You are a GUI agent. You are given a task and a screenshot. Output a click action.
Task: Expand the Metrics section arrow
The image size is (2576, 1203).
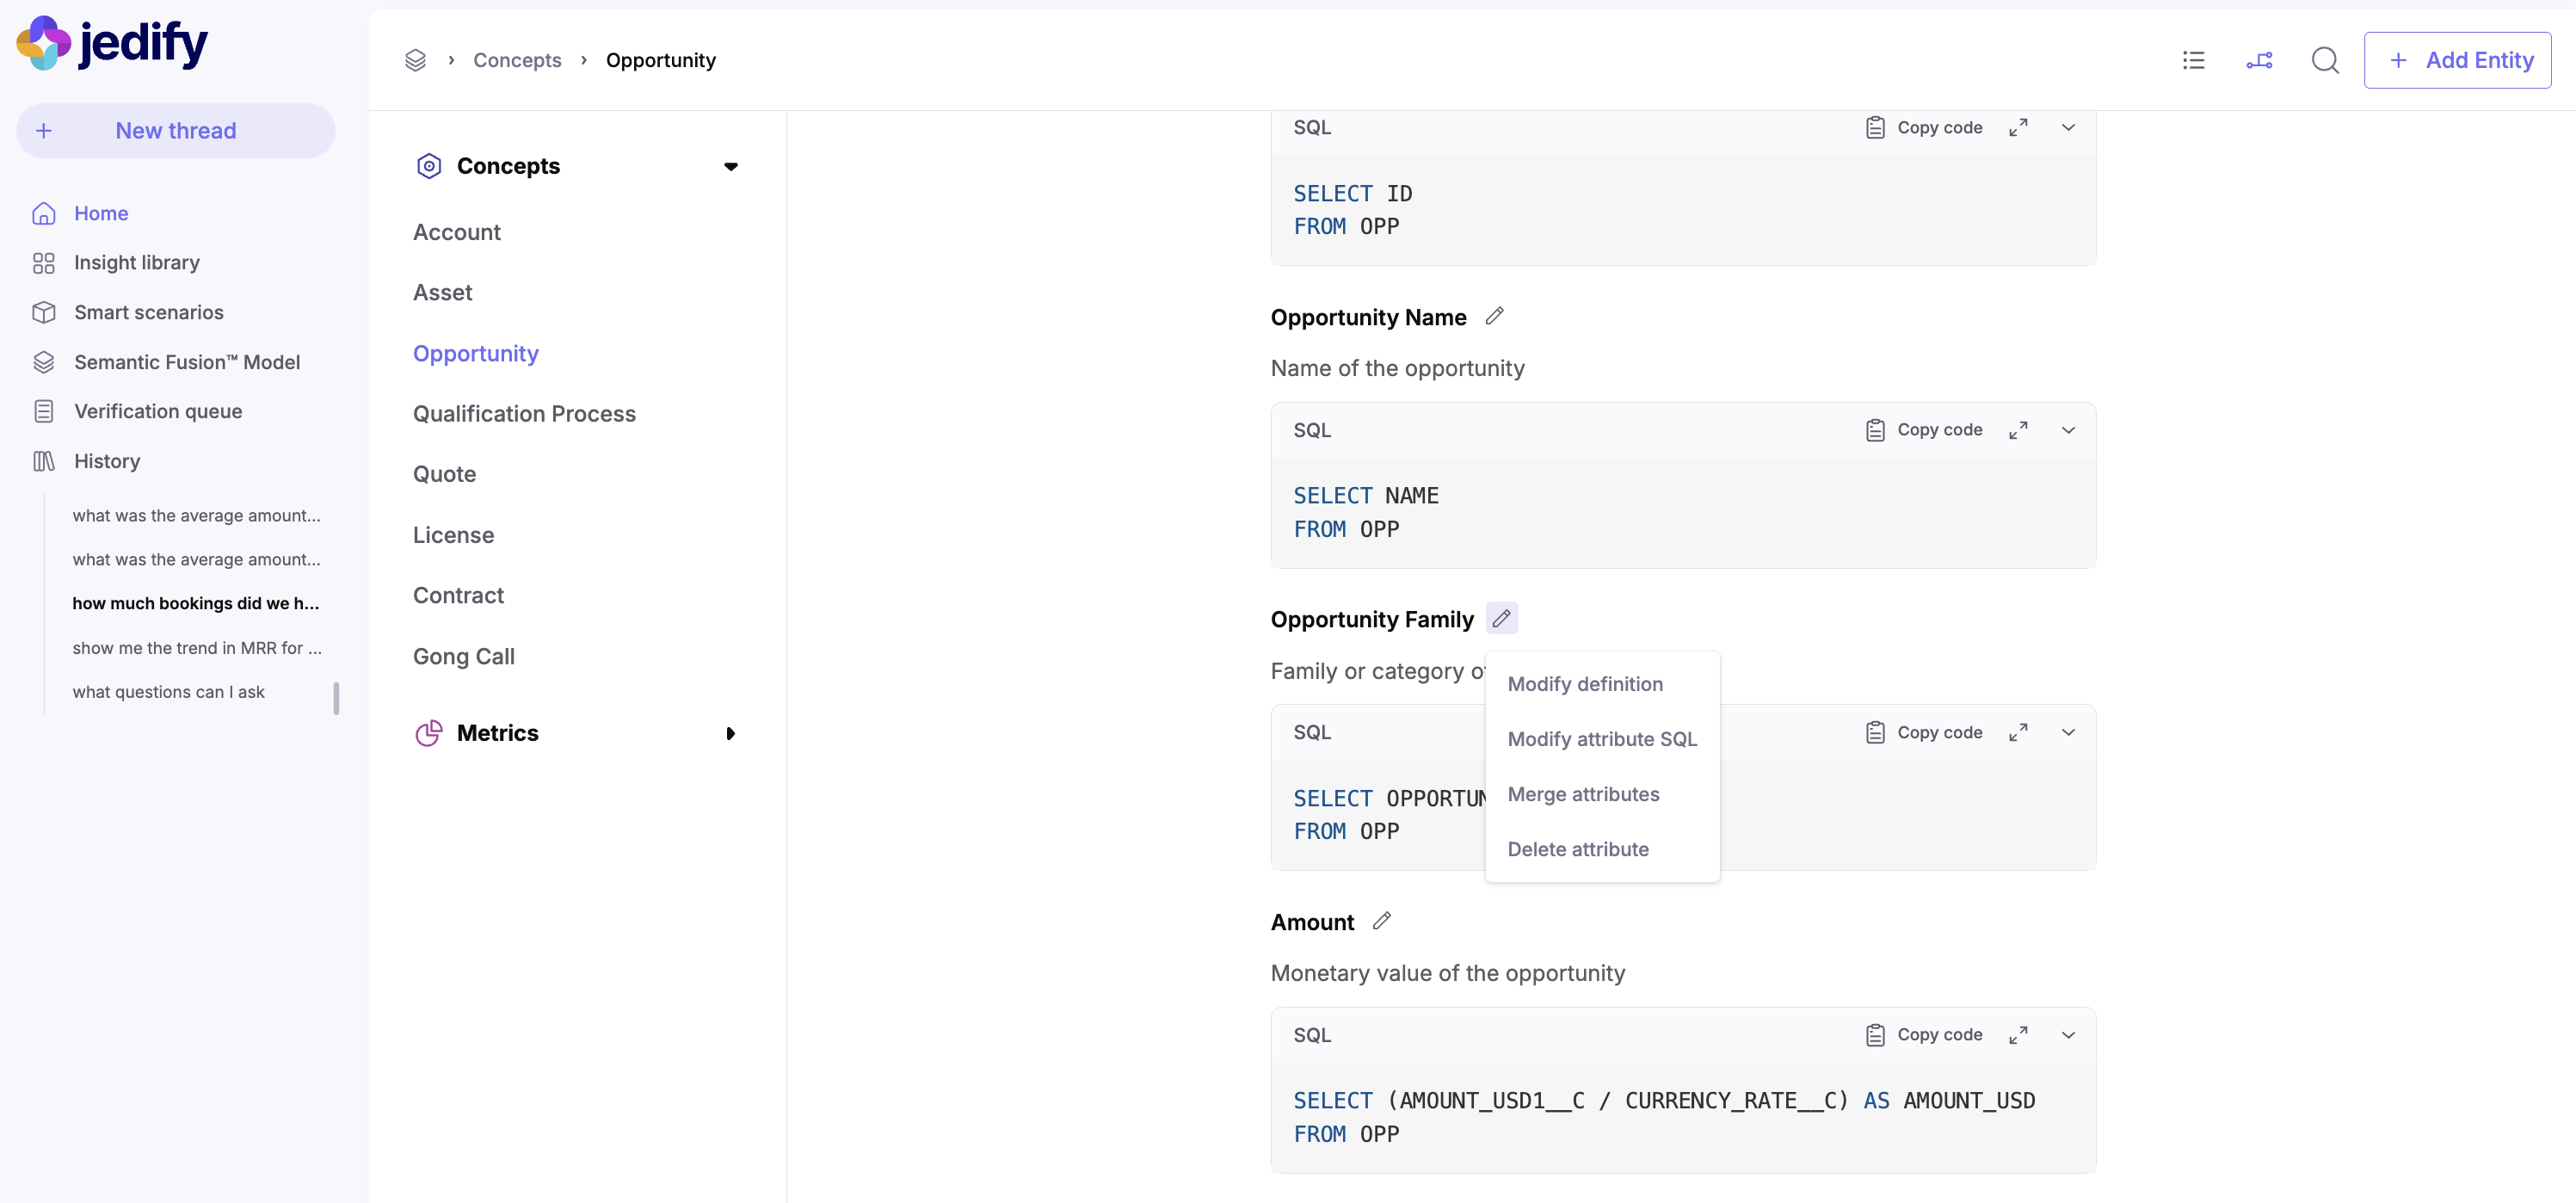click(731, 733)
